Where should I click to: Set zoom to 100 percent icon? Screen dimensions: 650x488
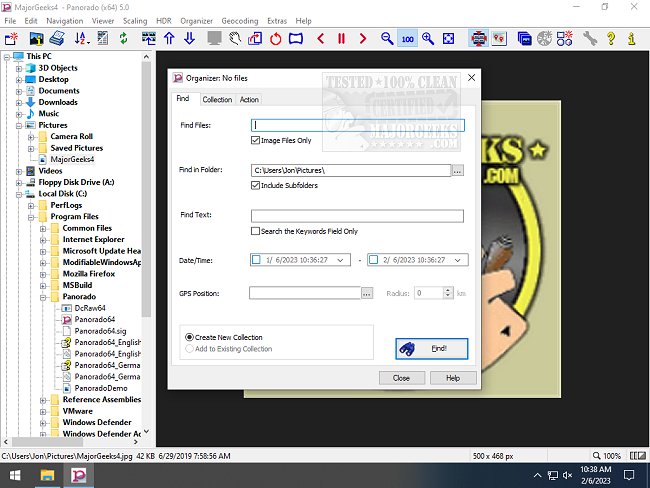tap(407, 39)
